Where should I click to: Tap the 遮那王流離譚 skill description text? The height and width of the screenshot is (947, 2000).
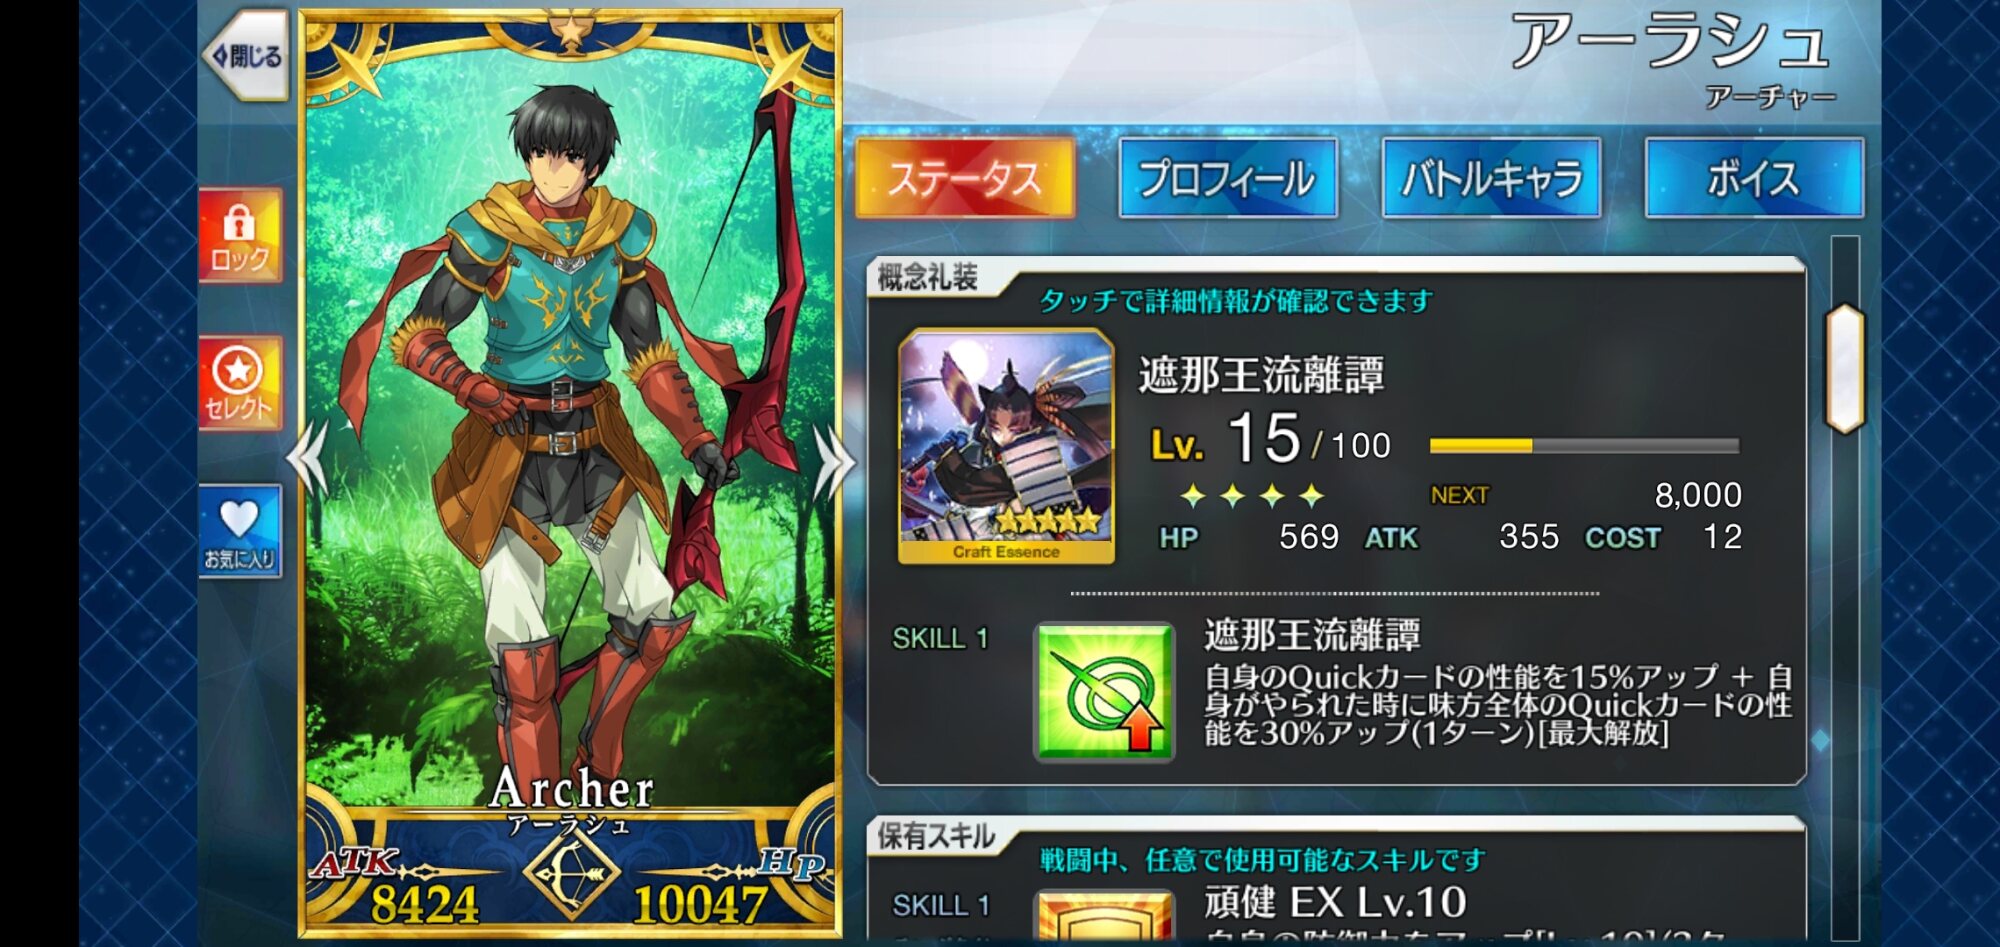click(1498, 705)
